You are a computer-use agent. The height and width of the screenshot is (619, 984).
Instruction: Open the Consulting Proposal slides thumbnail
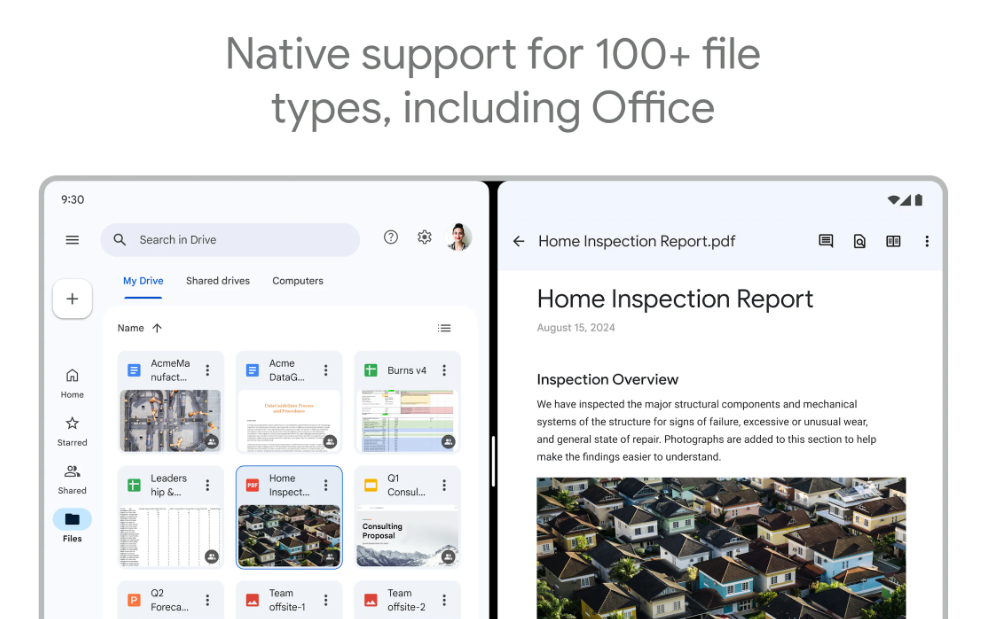click(407, 536)
